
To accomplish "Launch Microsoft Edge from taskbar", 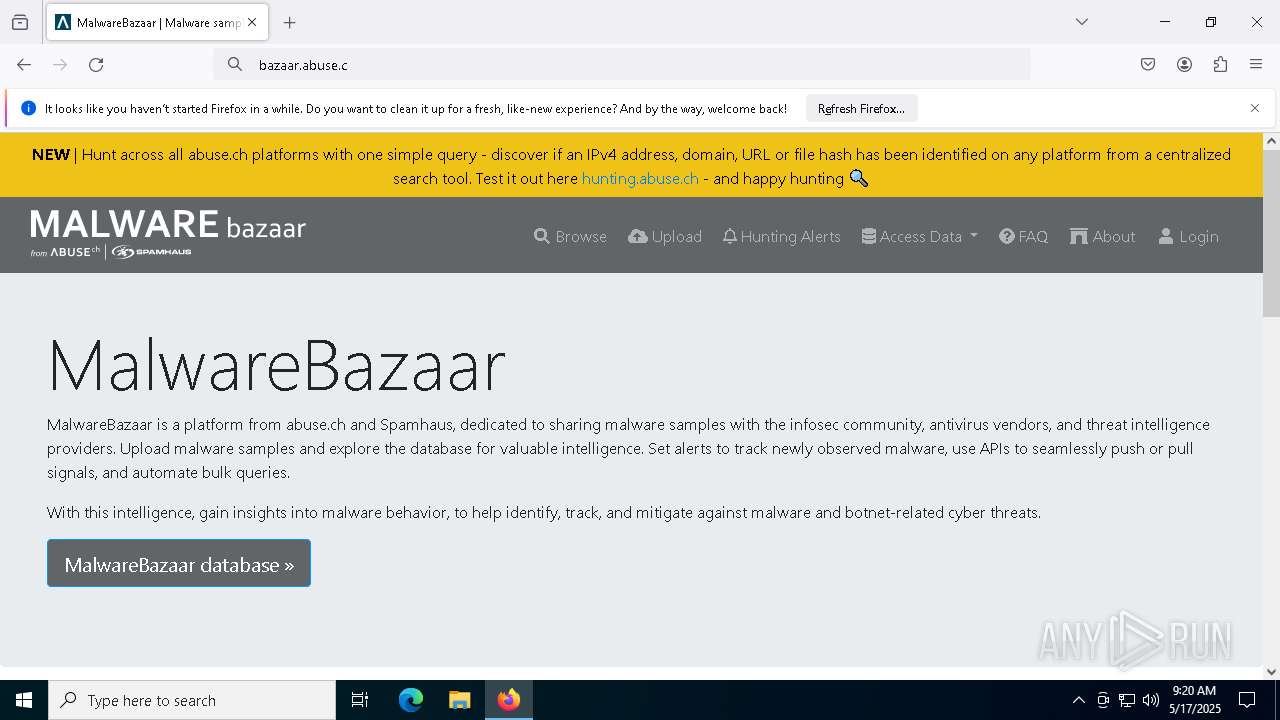I will [411, 700].
